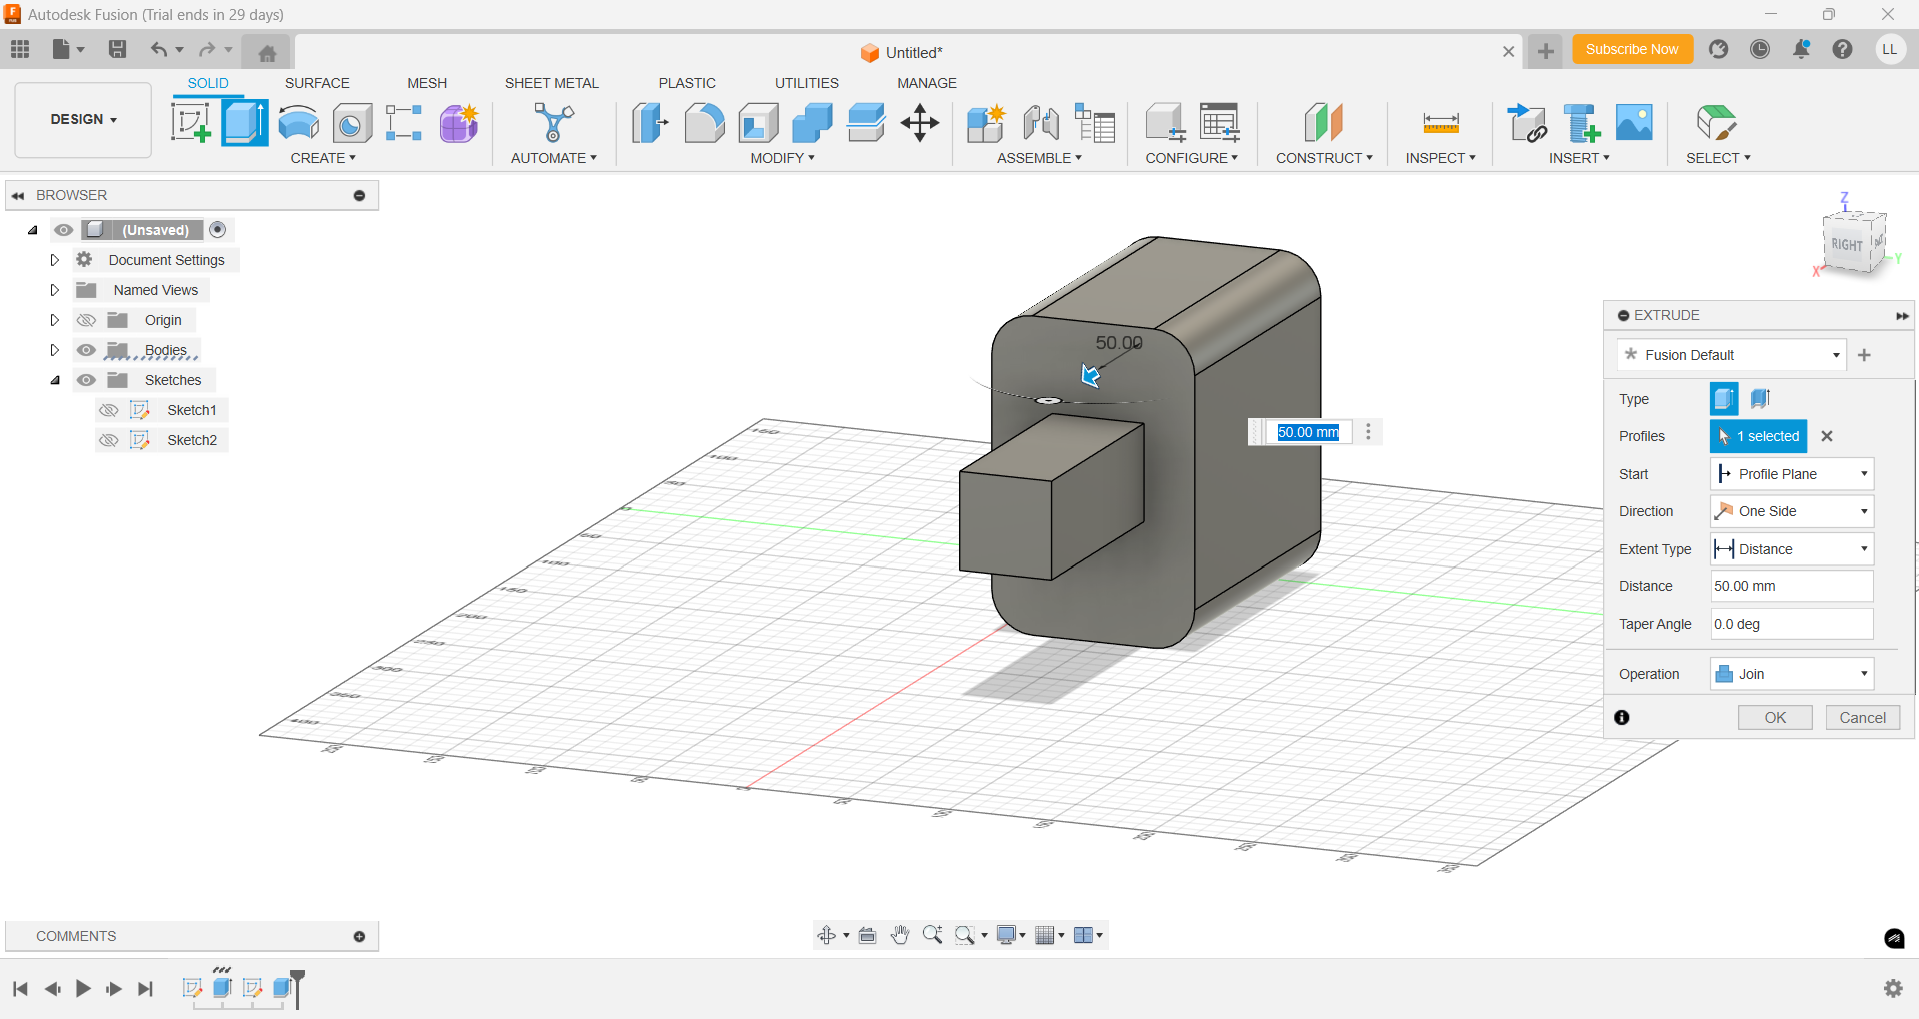Toggle visibility of the Unsaved root component
The width and height of the screenshot is (1919, 1019).
coord(64,230)
